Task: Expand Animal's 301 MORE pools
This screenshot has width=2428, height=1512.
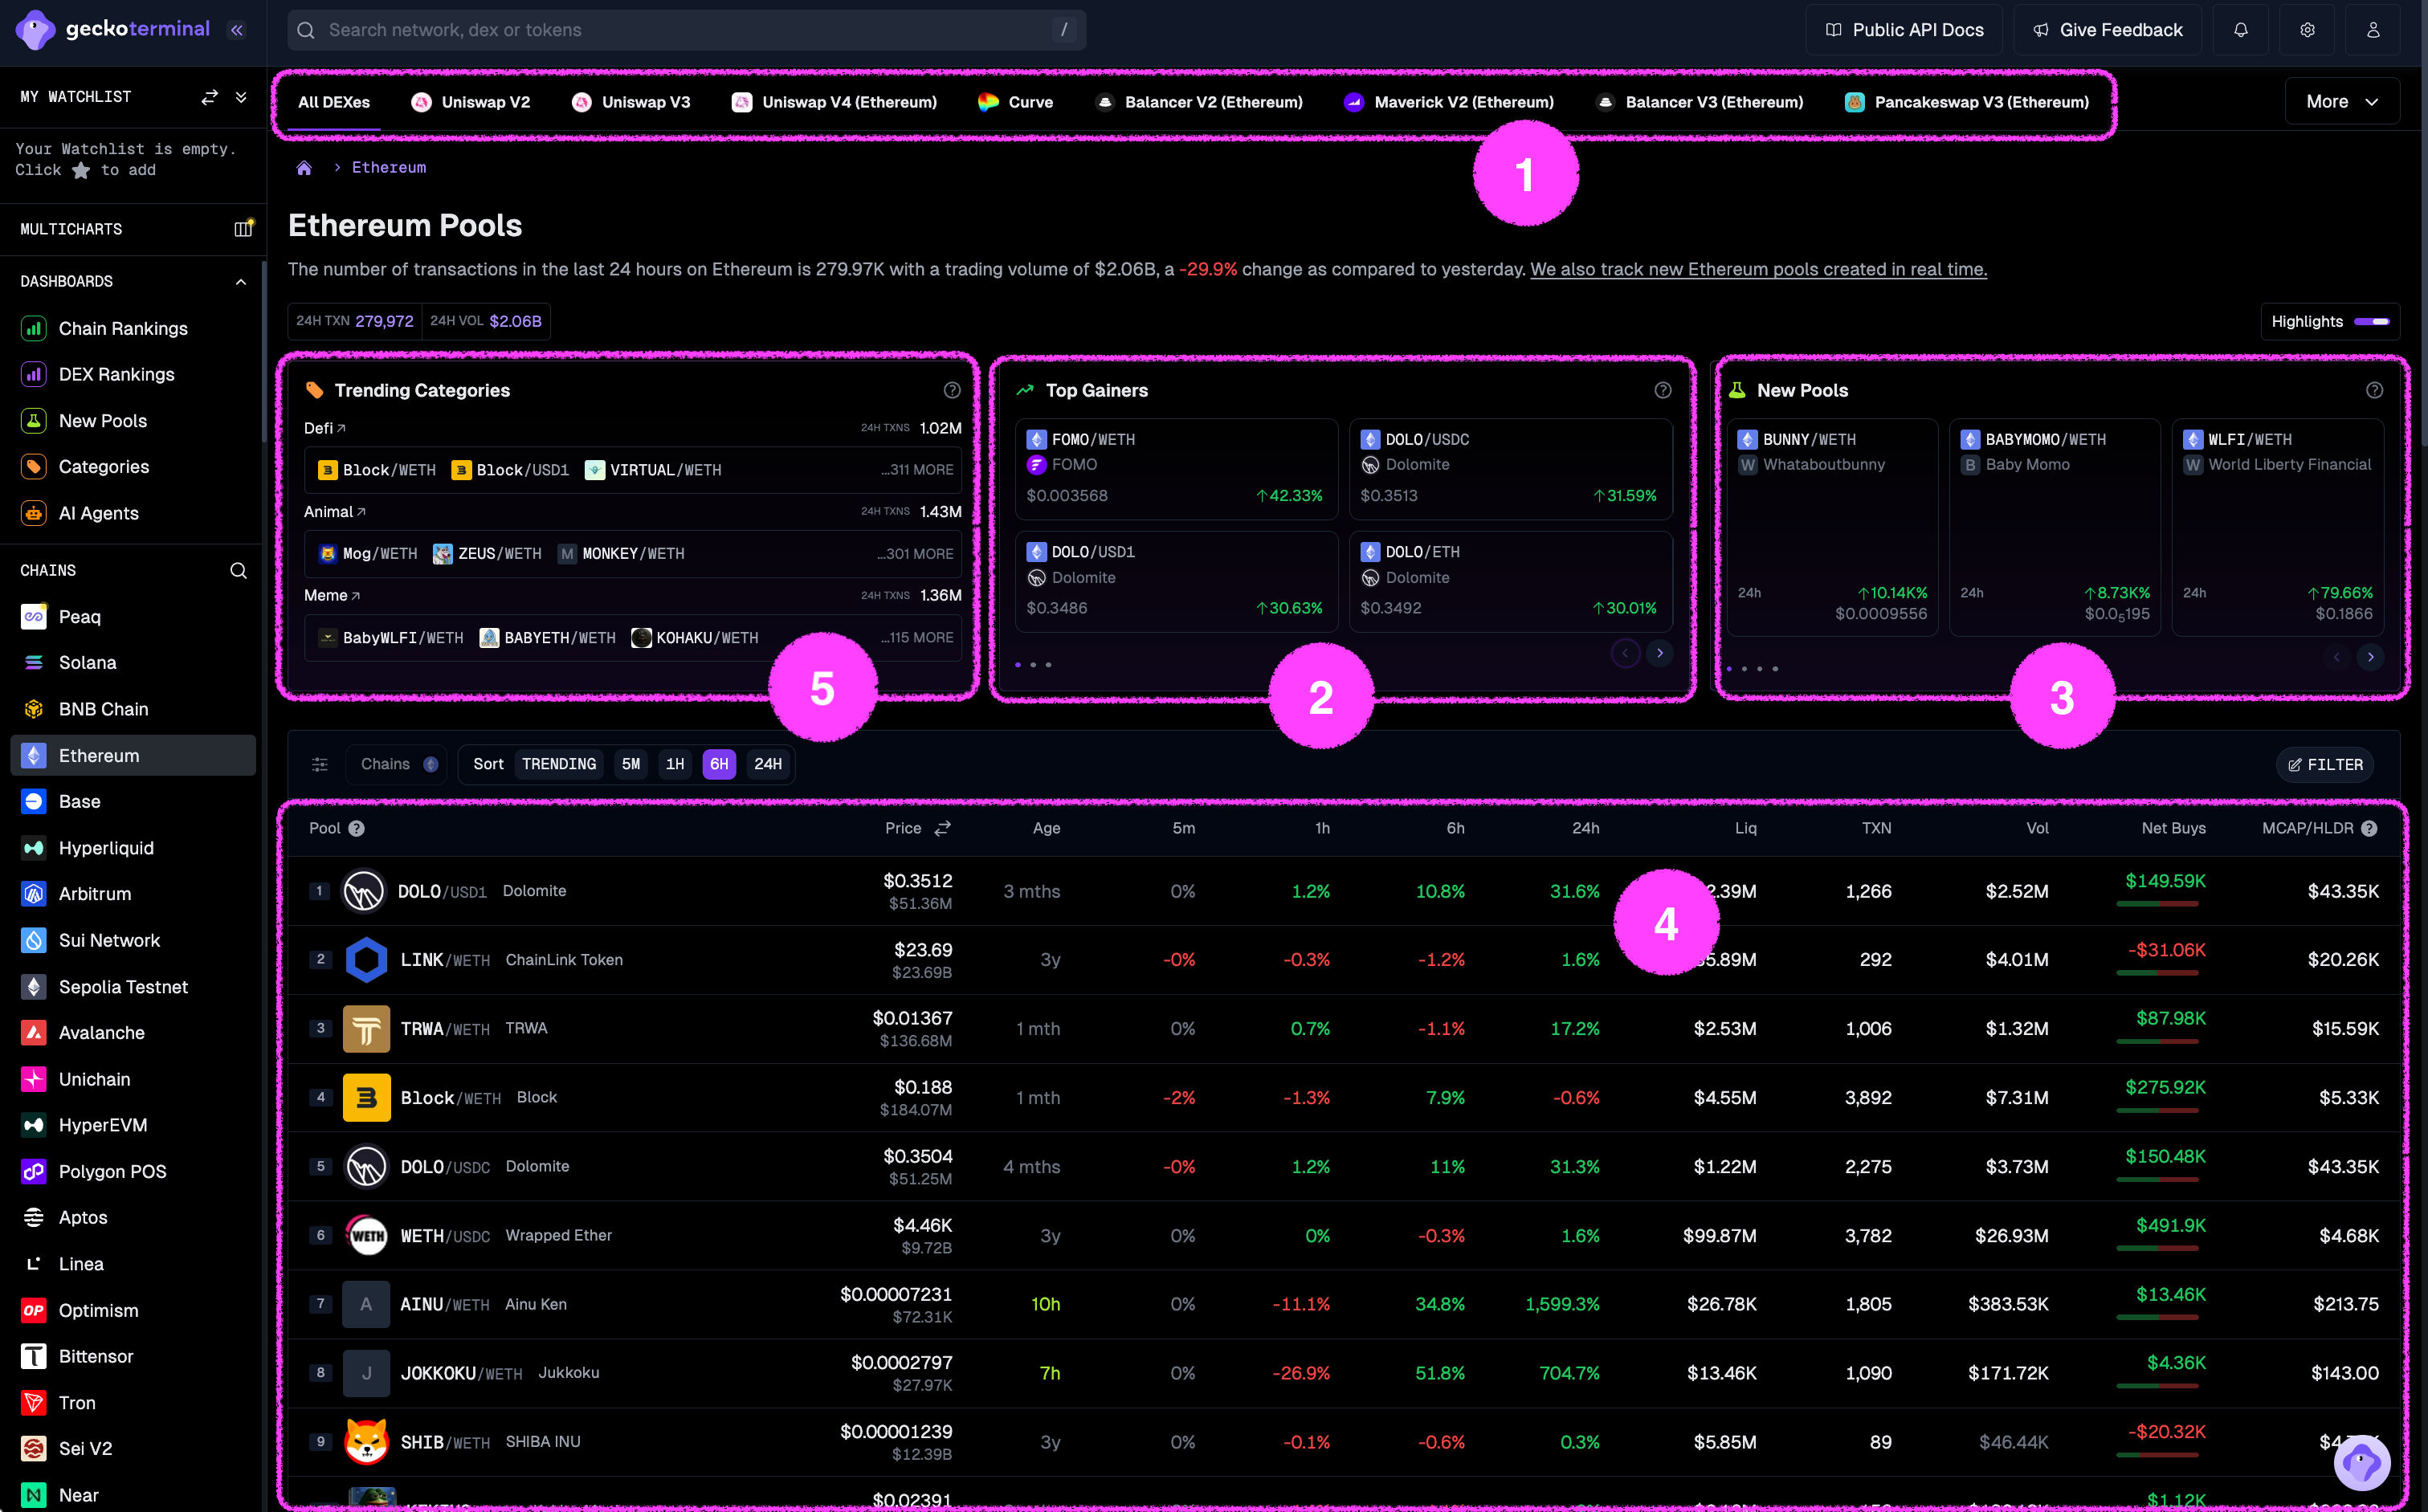Action: pyautogui.click(x=915, y=554)
